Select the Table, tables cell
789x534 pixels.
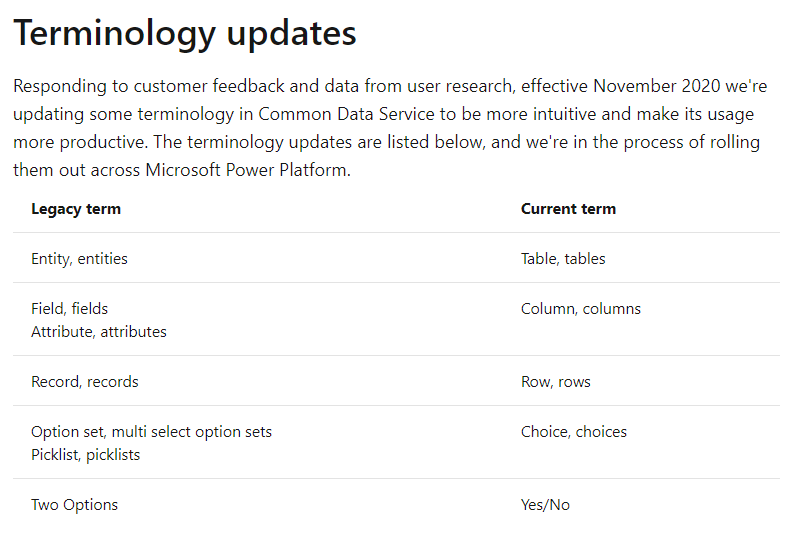pyautogui.click(x=563, y=259)
